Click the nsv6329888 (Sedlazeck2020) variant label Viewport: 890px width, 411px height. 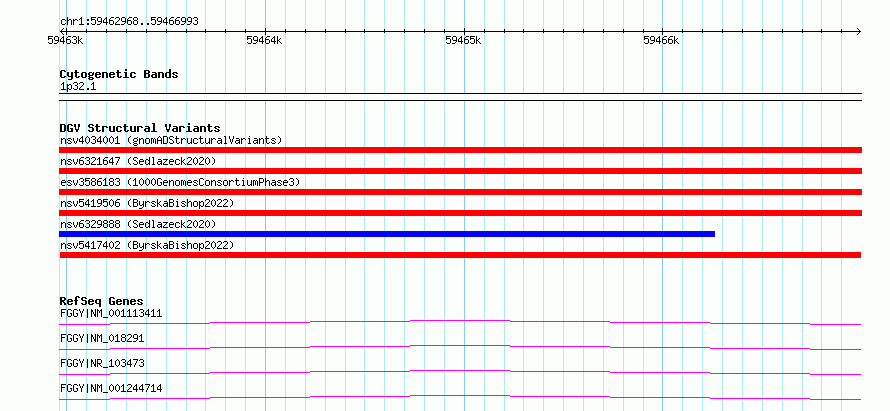click(138, 224)
